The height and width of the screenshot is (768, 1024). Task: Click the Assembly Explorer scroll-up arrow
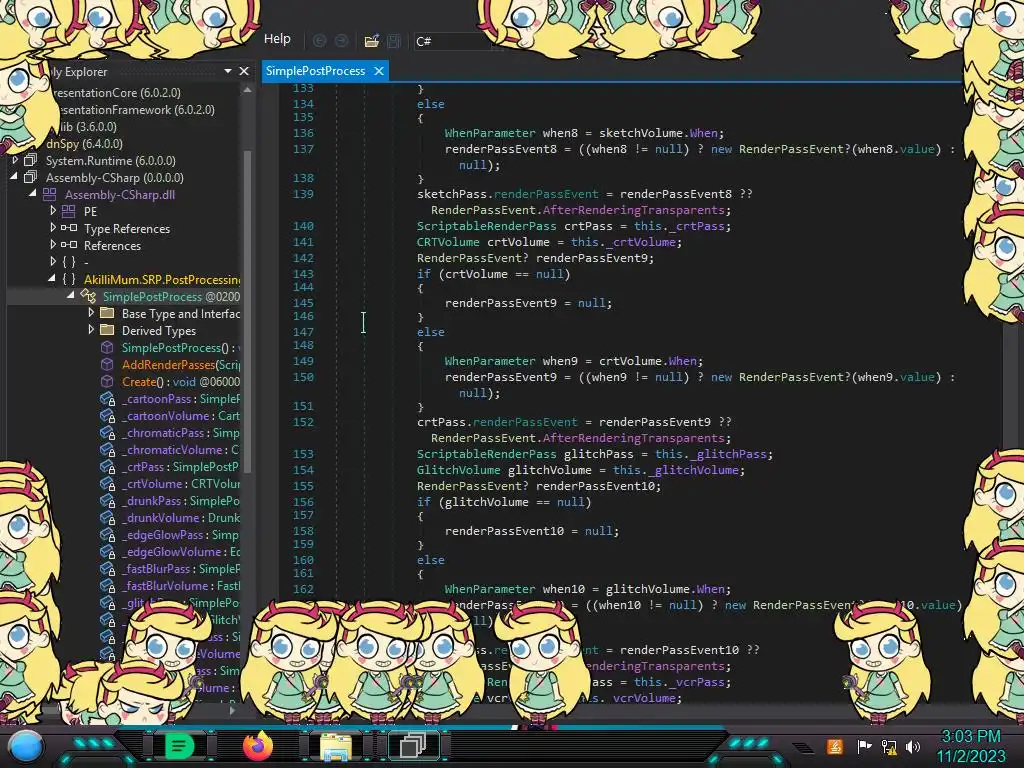[x=248, y=90]
